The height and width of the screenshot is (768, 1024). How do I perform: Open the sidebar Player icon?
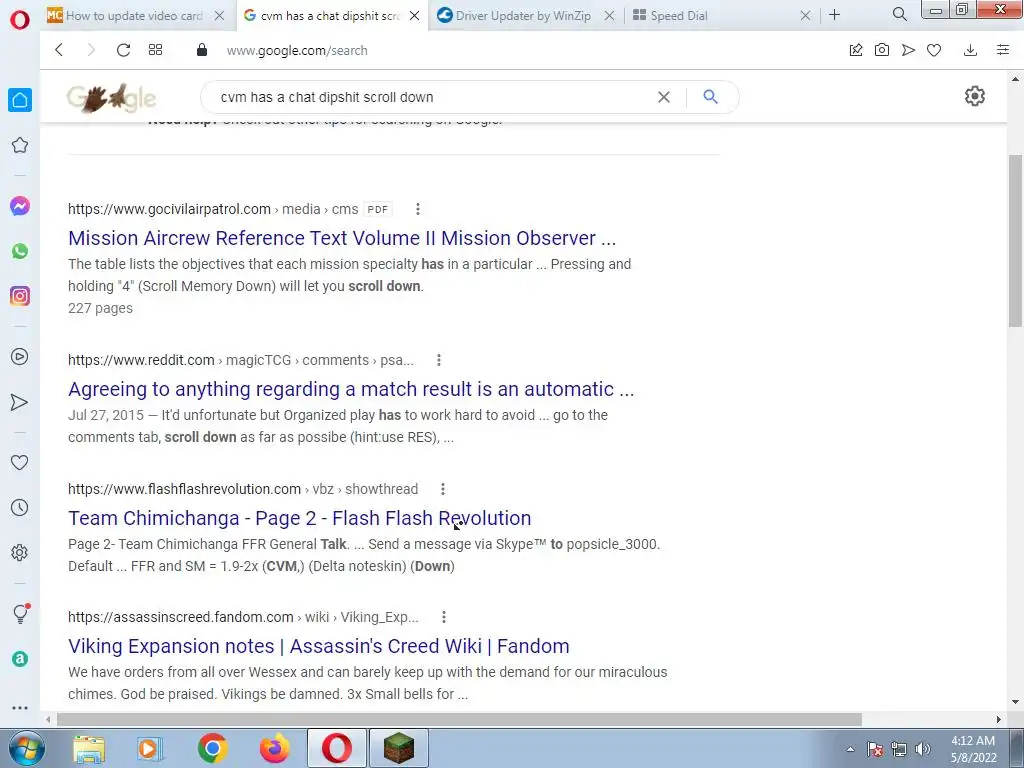(20, 357)
